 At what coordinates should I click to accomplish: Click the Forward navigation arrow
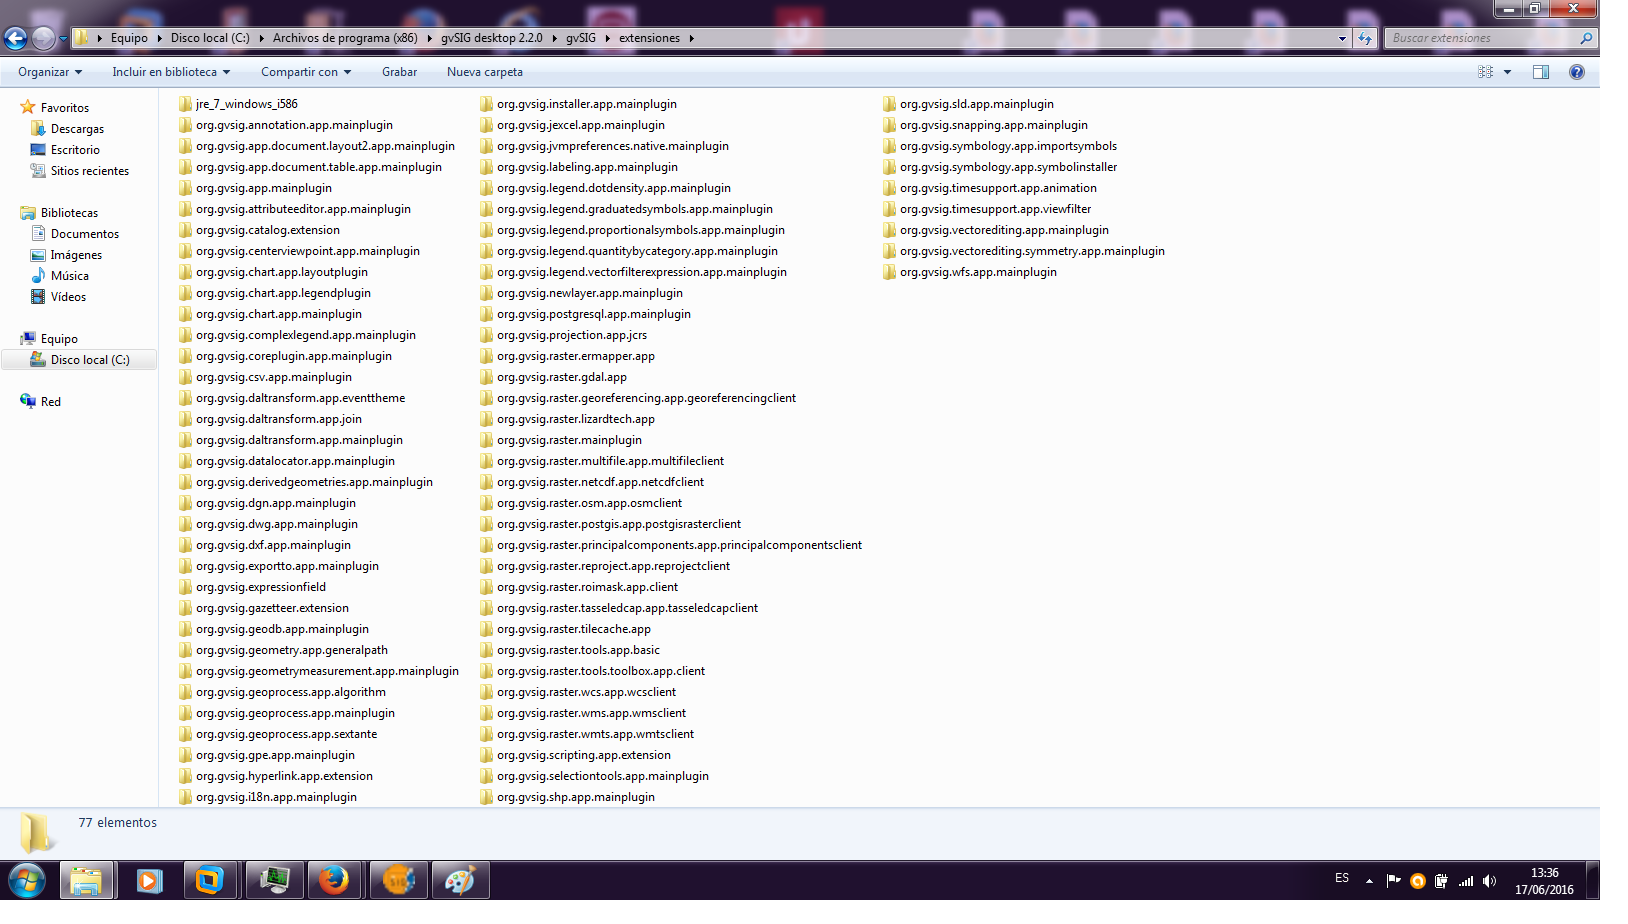click(x=43, y=38)
